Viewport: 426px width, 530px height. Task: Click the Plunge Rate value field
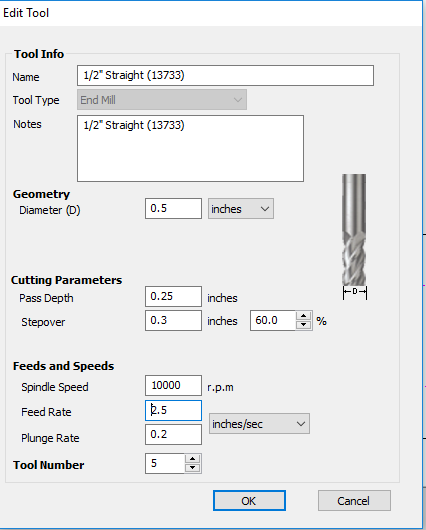[173, 434]
